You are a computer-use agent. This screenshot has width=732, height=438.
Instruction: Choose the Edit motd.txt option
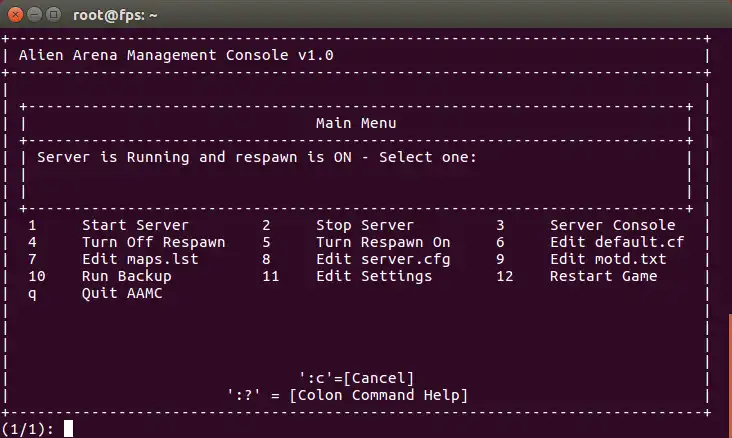tap(607, 259)
